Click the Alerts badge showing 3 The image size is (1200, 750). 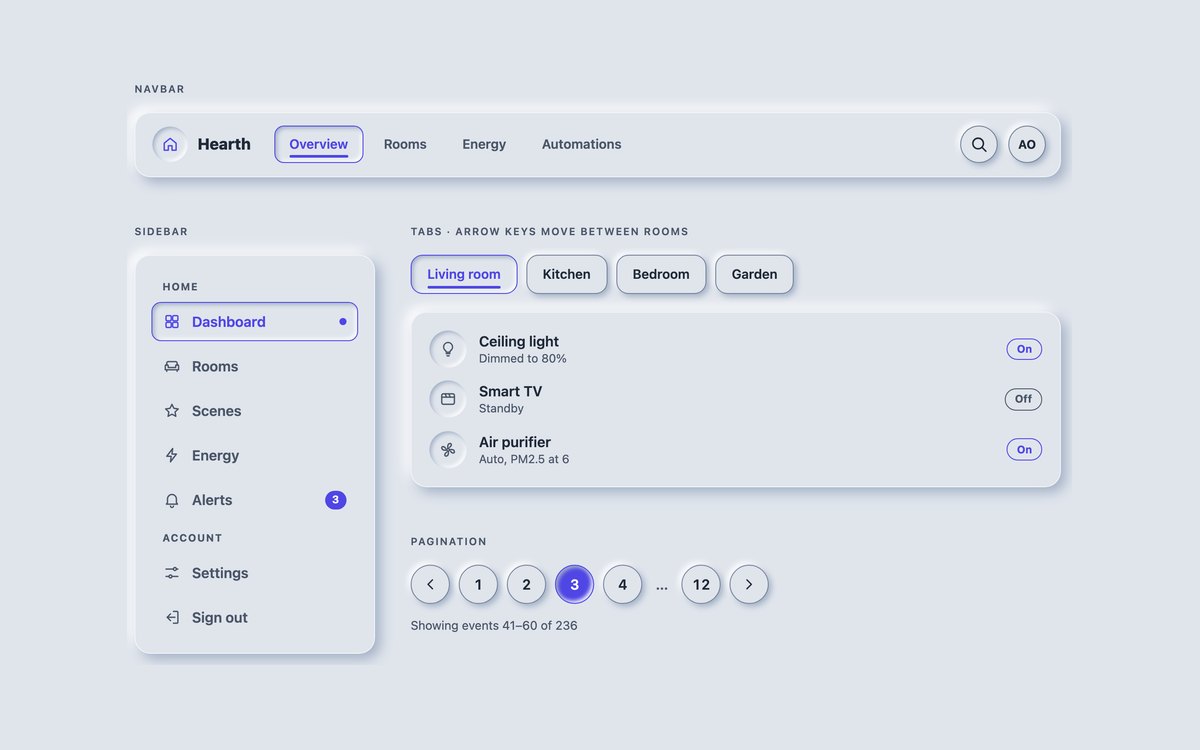pyautogui.click(x=336, y=500)
